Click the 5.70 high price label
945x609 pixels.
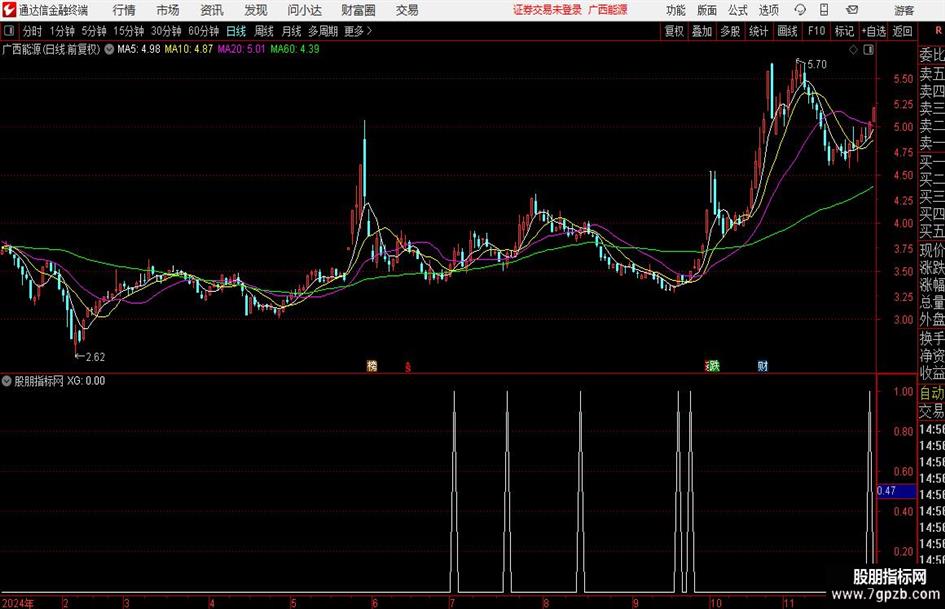(817, 65)
